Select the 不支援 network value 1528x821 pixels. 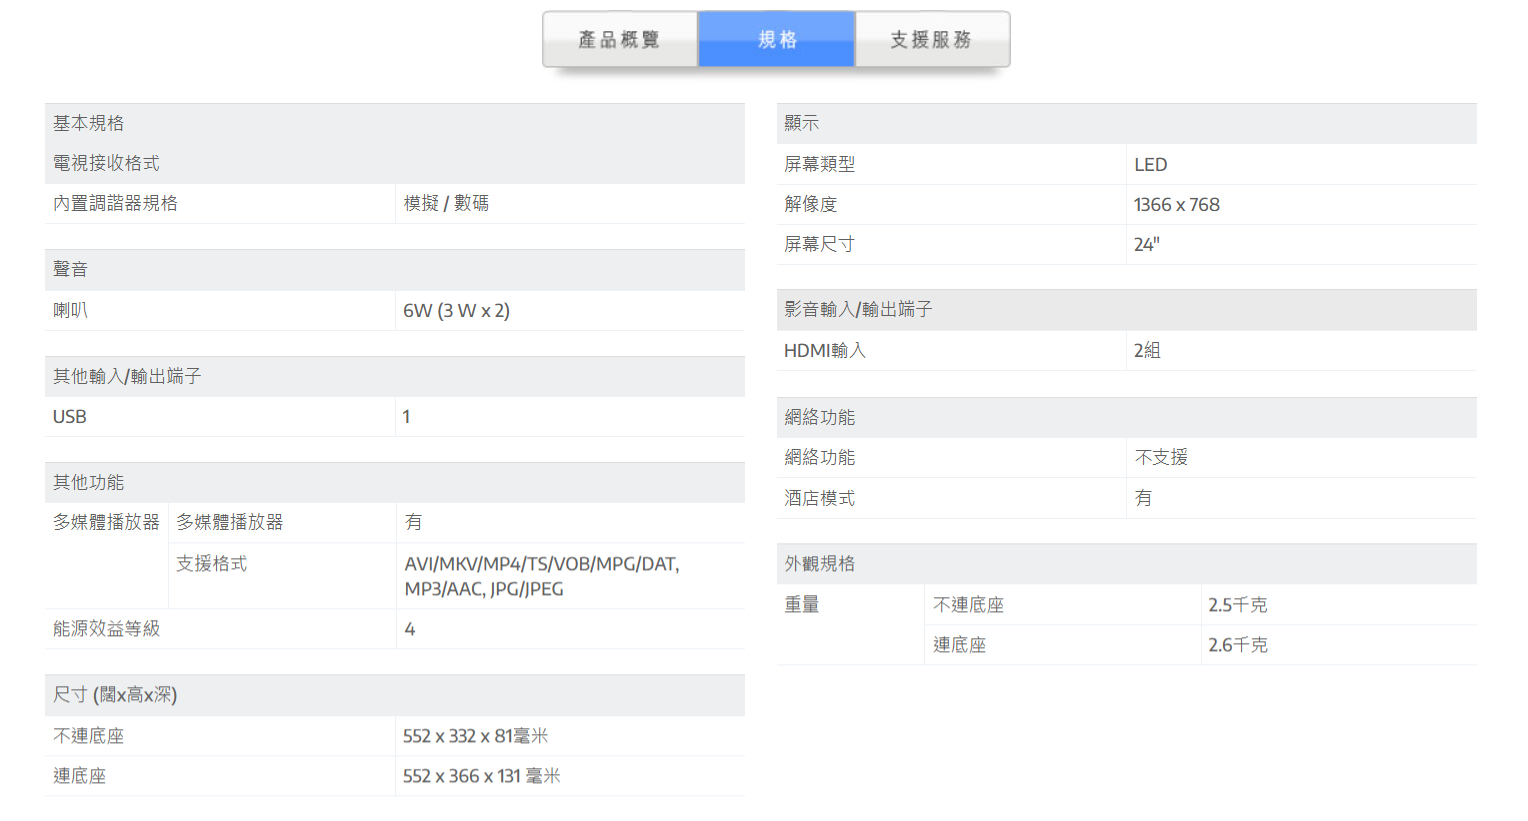pos(1161,457)
